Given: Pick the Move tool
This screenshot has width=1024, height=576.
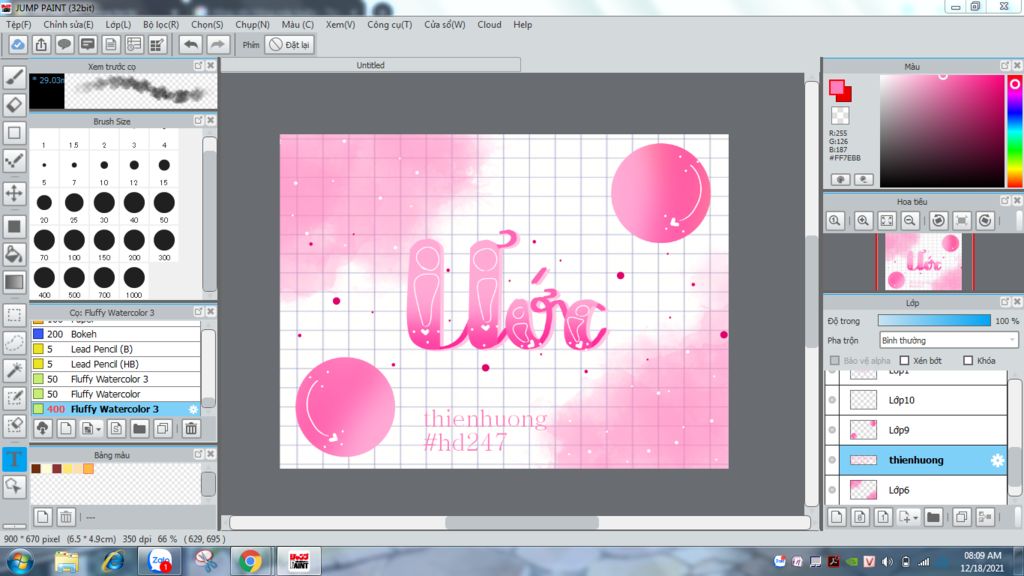Looking at the screenshot, I should click(x=14, y=193).
